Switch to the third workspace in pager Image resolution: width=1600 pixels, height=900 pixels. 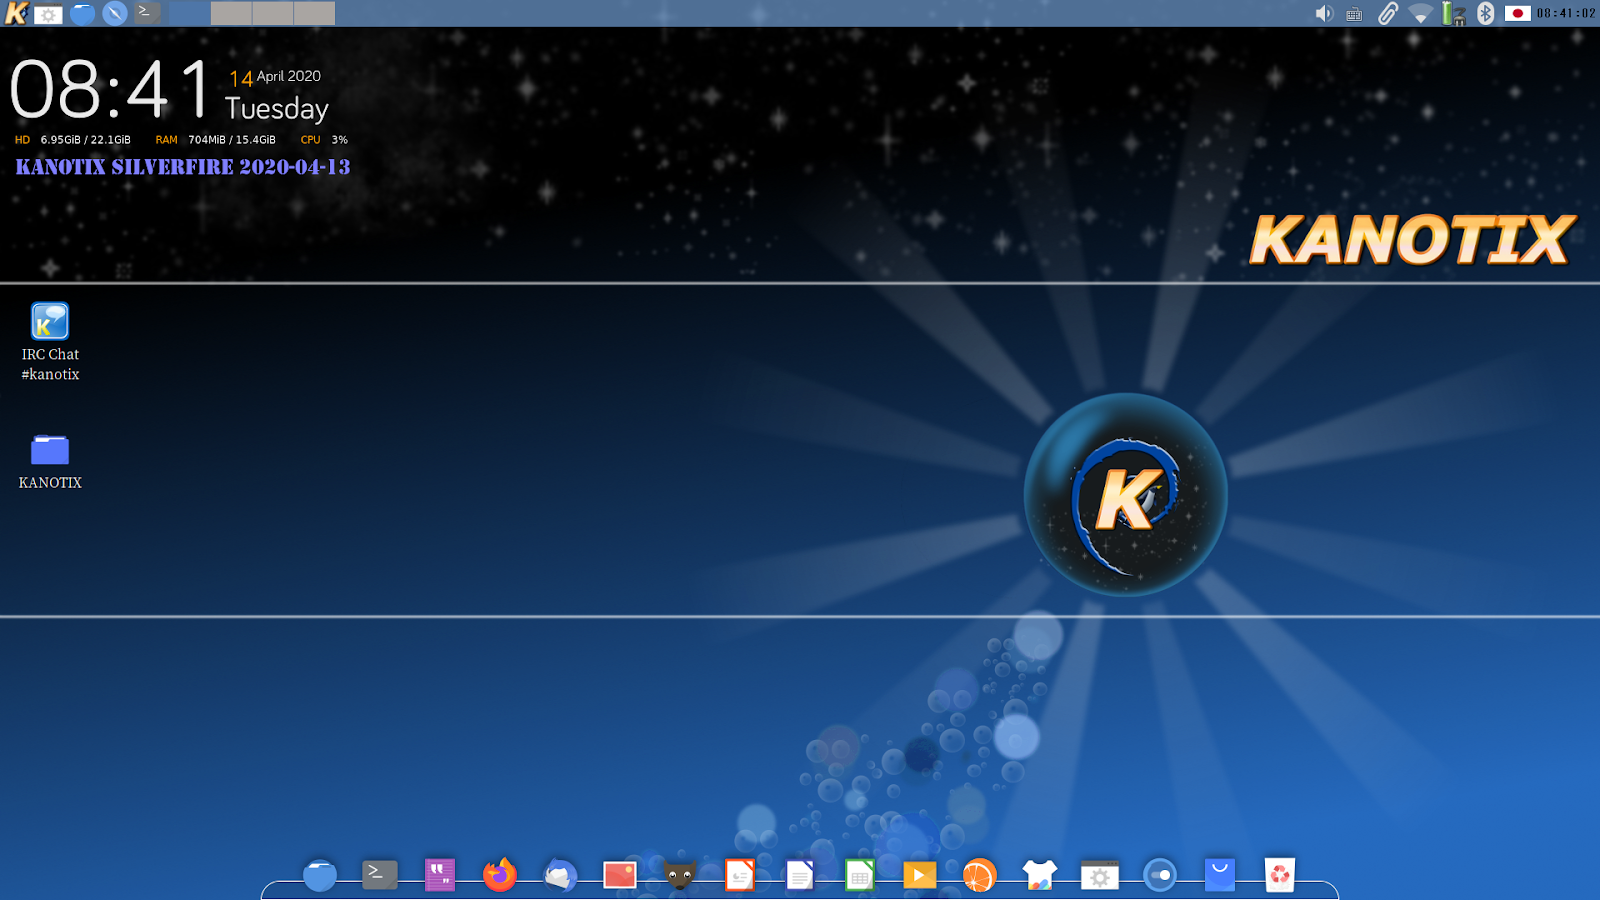(273, 13)
